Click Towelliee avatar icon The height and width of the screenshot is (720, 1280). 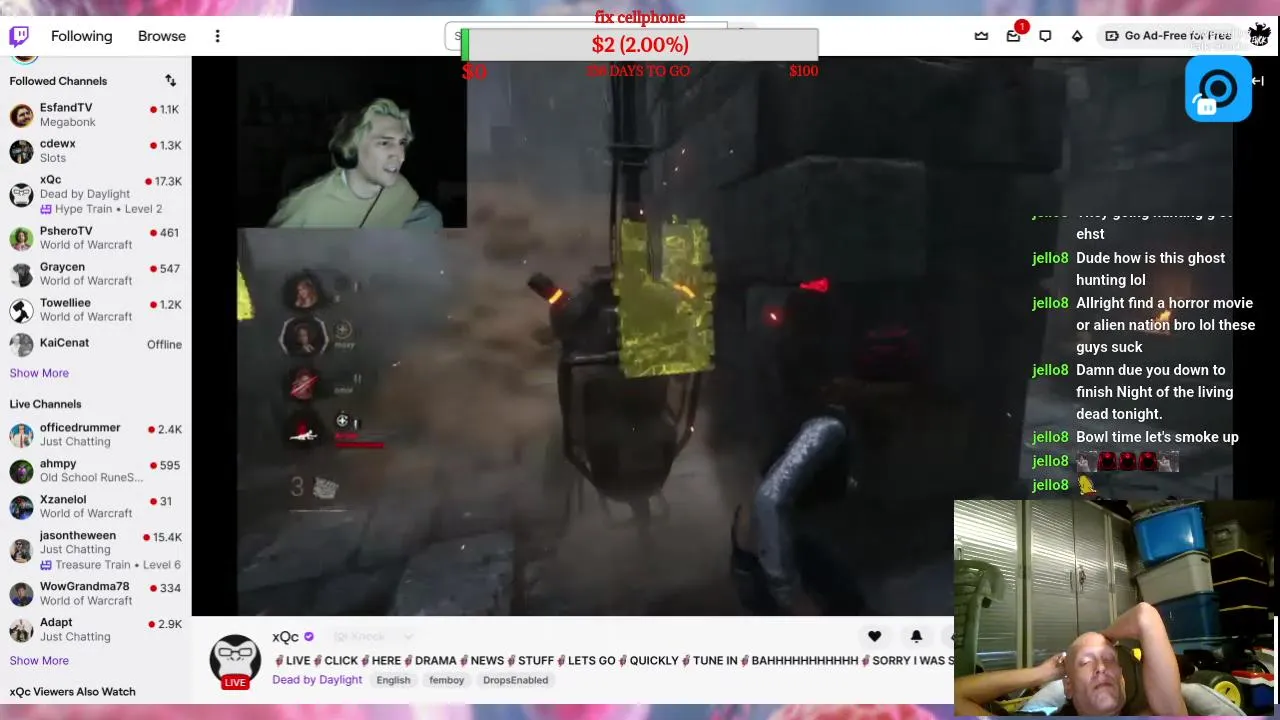point(21,310)
